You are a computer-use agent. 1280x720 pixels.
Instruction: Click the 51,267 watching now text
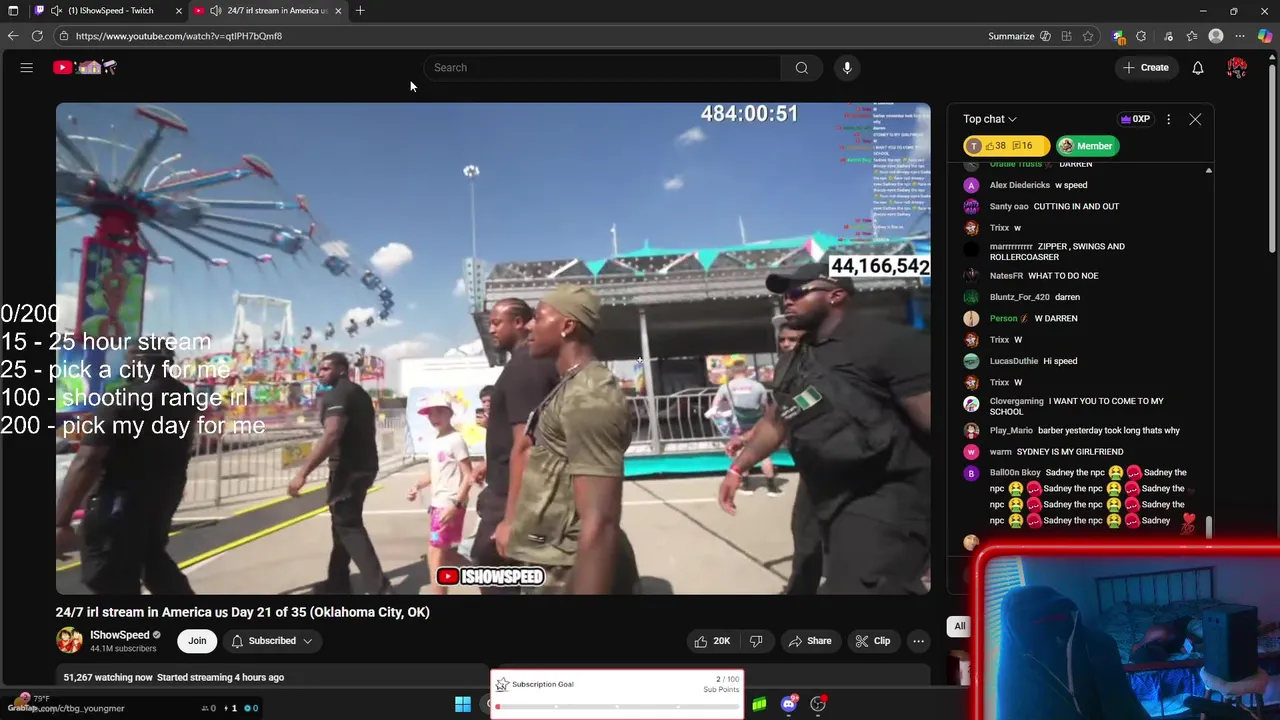108,677
